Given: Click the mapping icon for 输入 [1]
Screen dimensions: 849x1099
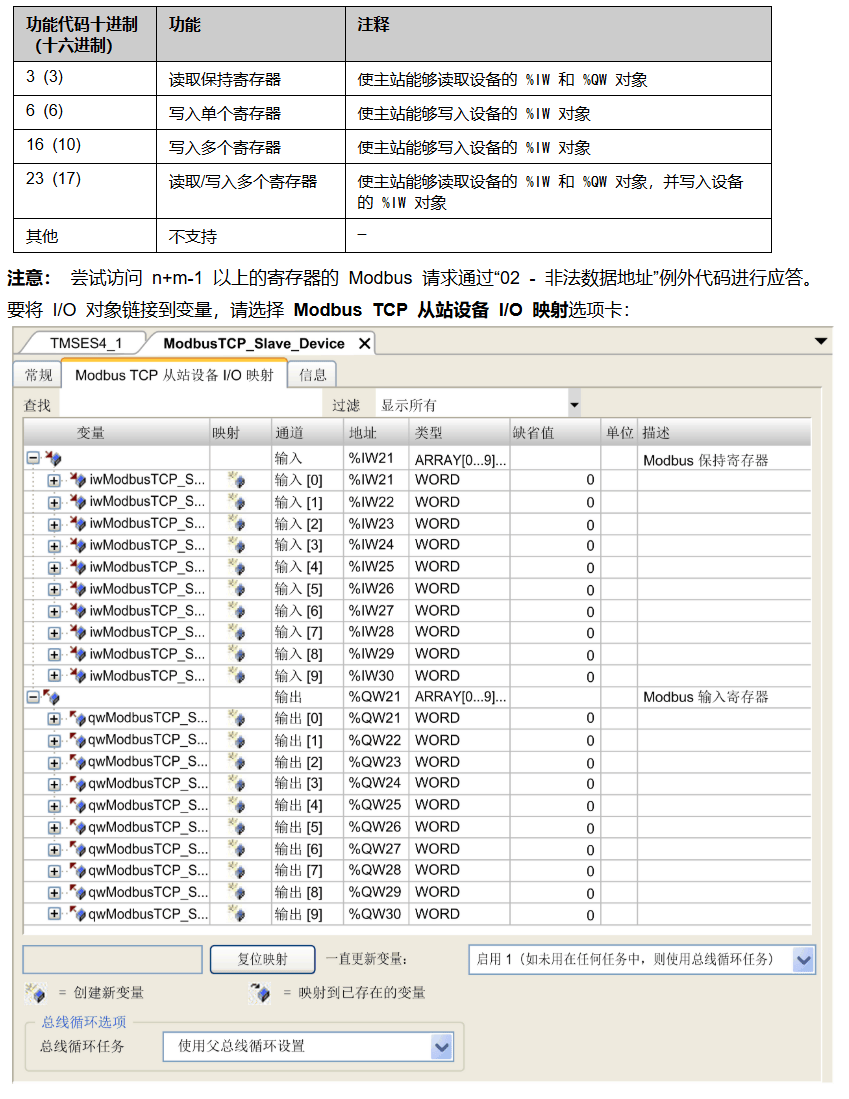Looking at the screenshot, I should (x=237, y=502).
